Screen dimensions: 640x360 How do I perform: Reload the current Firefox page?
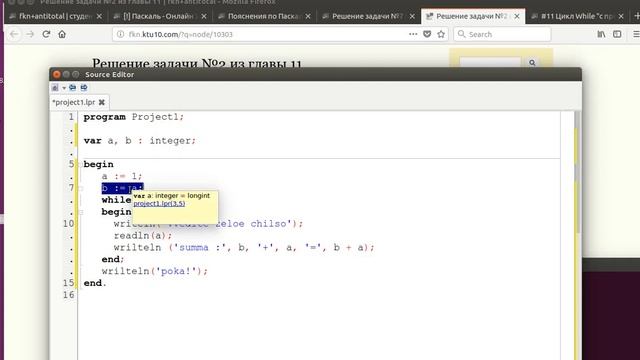[x=46, y=34]
